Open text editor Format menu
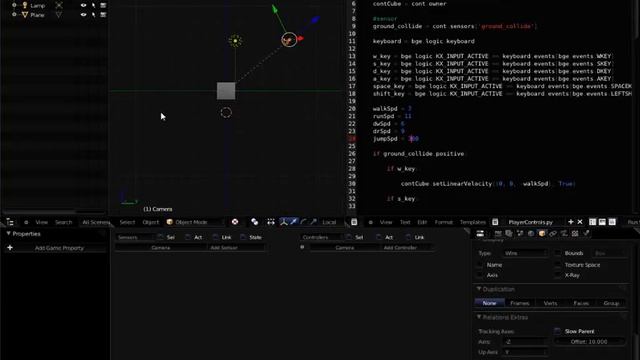This screenshot has height=360, width=640. 443,222
